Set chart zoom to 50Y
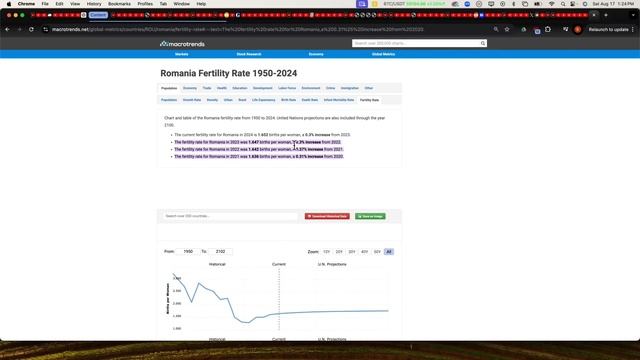The height and width of the screenshot is (360, 640). [377, 252]
